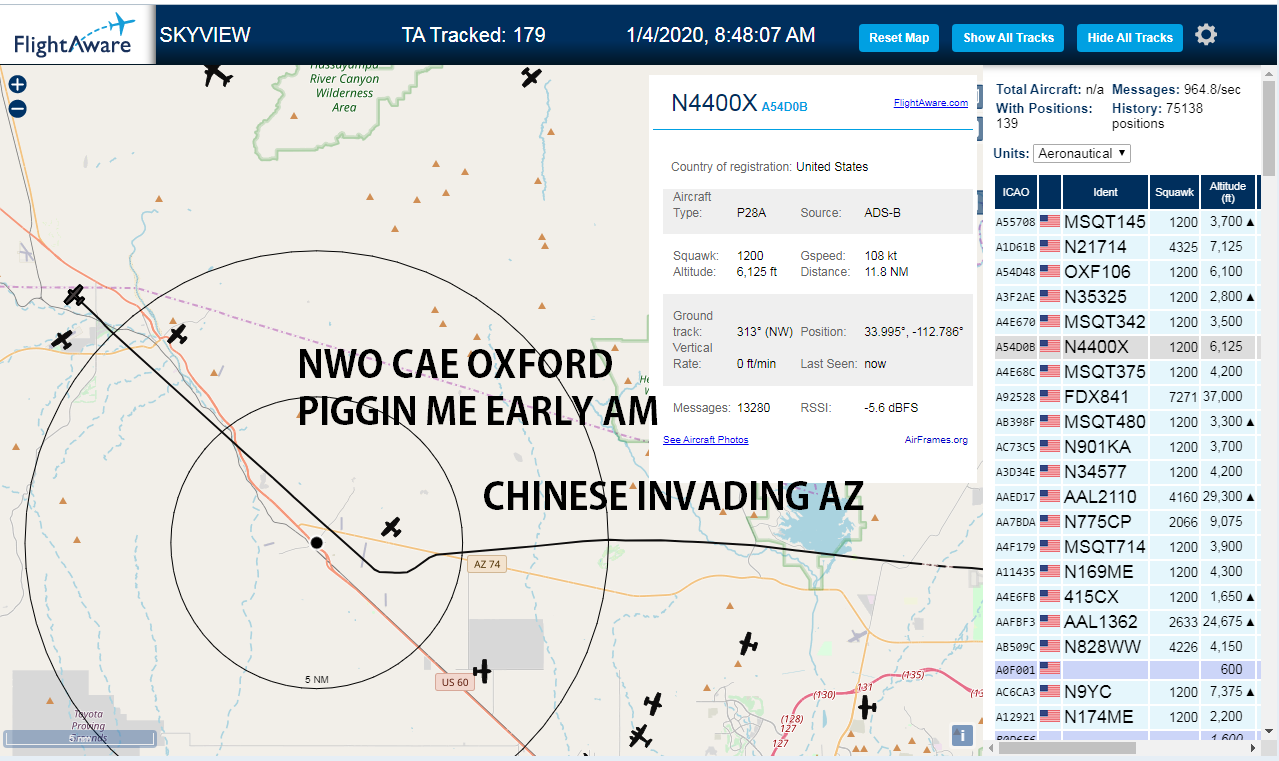Select row with ICAO A0F001

click(1126, 670)
